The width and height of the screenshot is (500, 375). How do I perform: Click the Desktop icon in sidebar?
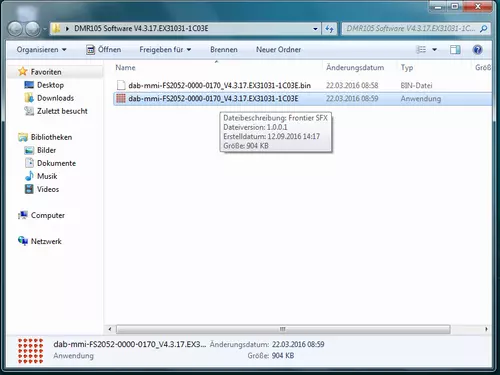click(x=29, y=85)
